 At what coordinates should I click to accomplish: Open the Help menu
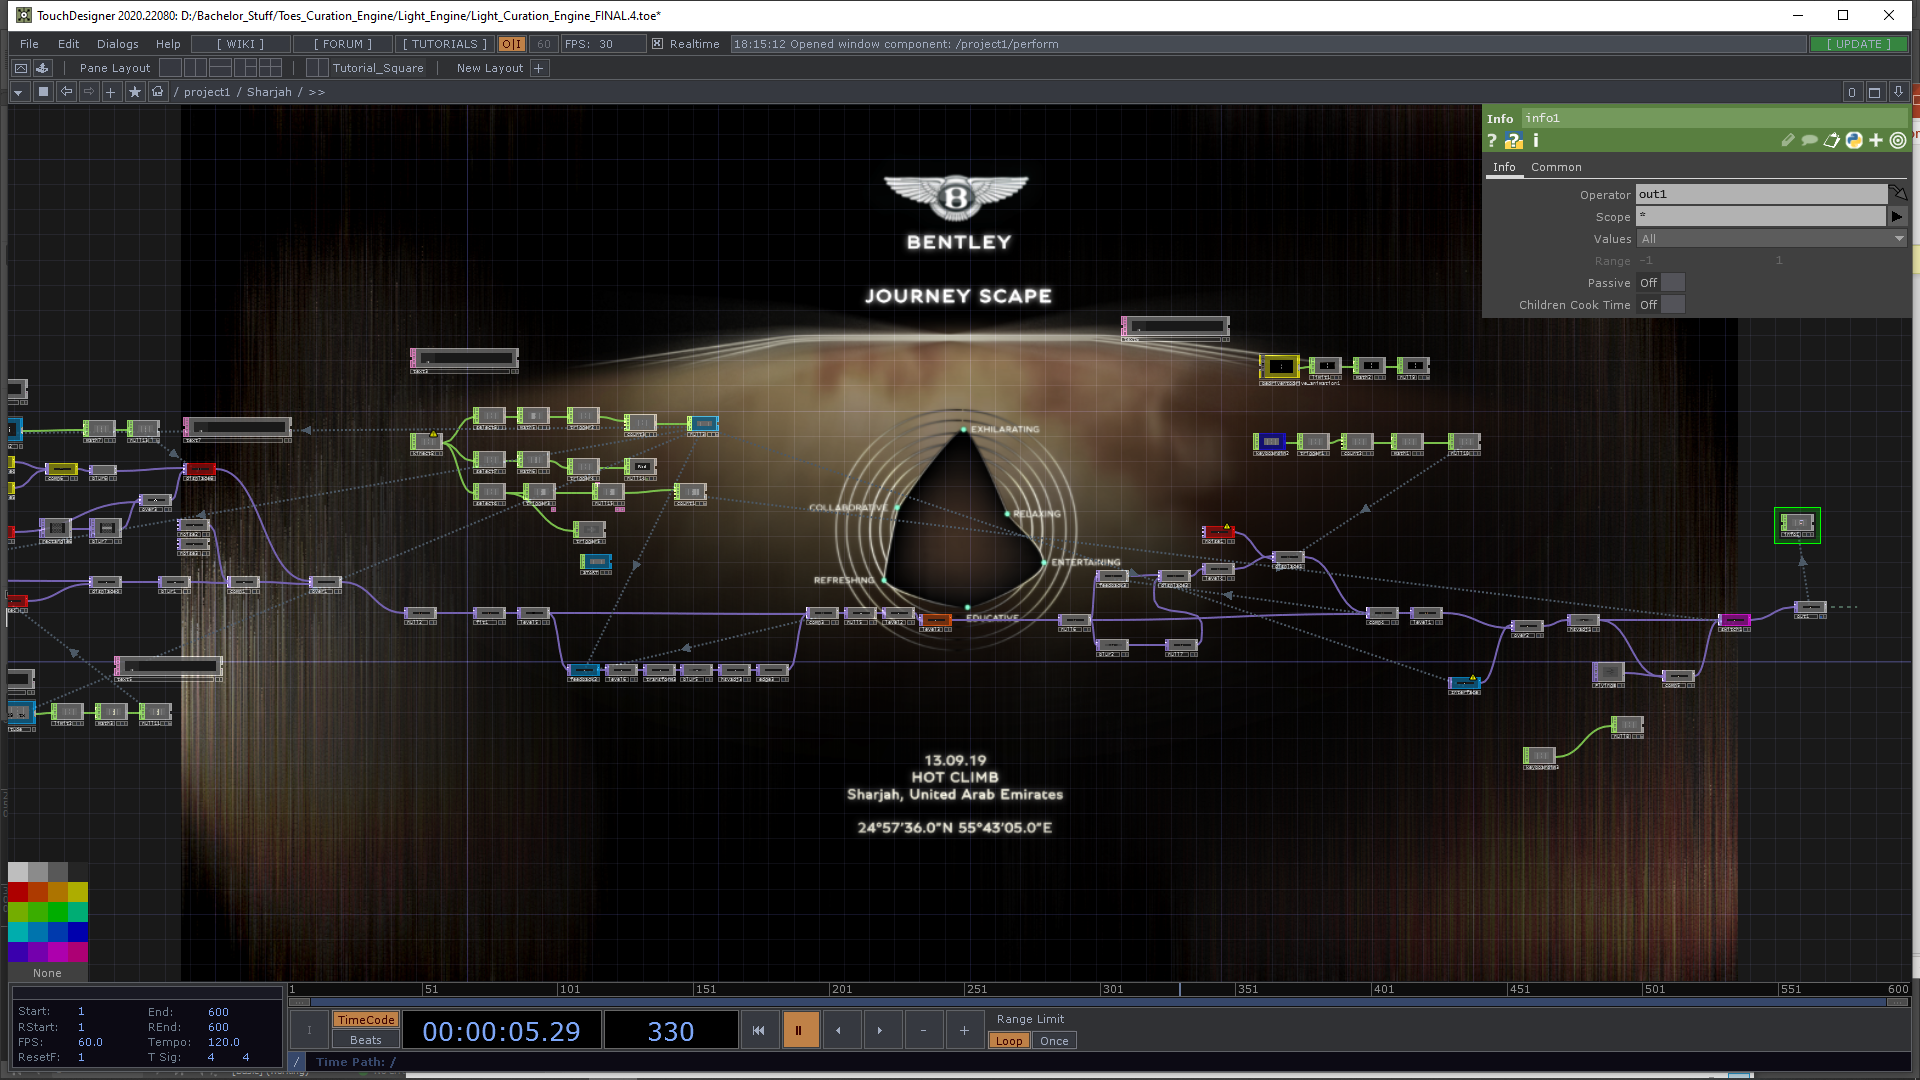(x=168, y=44)
